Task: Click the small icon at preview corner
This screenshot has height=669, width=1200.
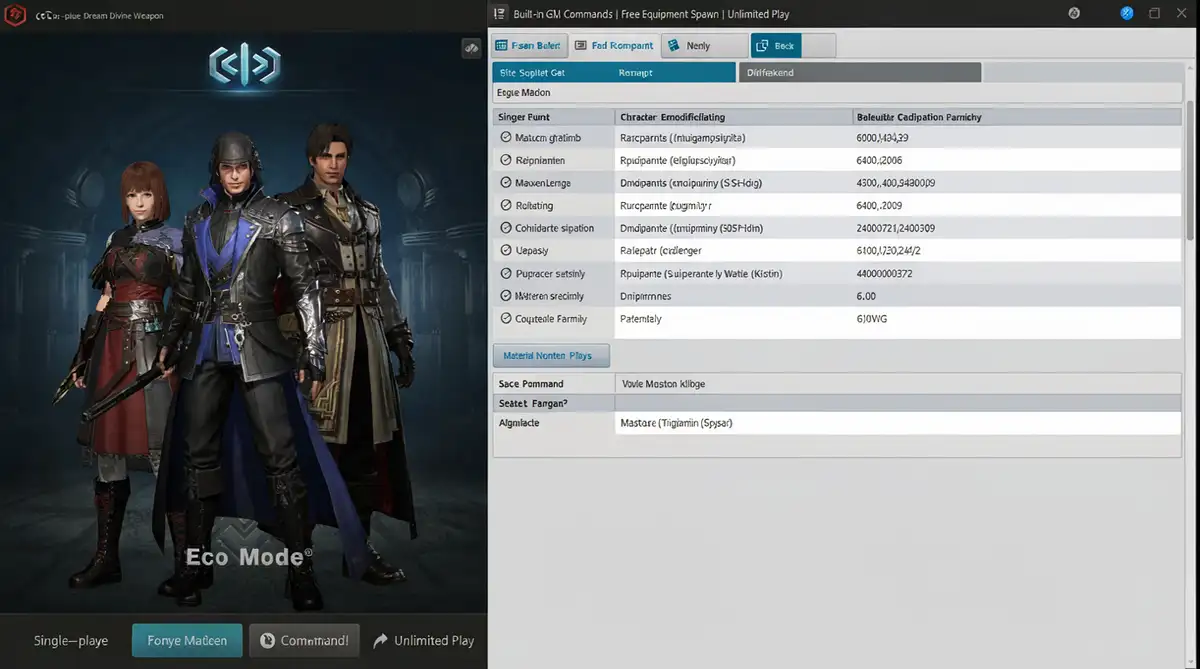Action: point(471,48)
